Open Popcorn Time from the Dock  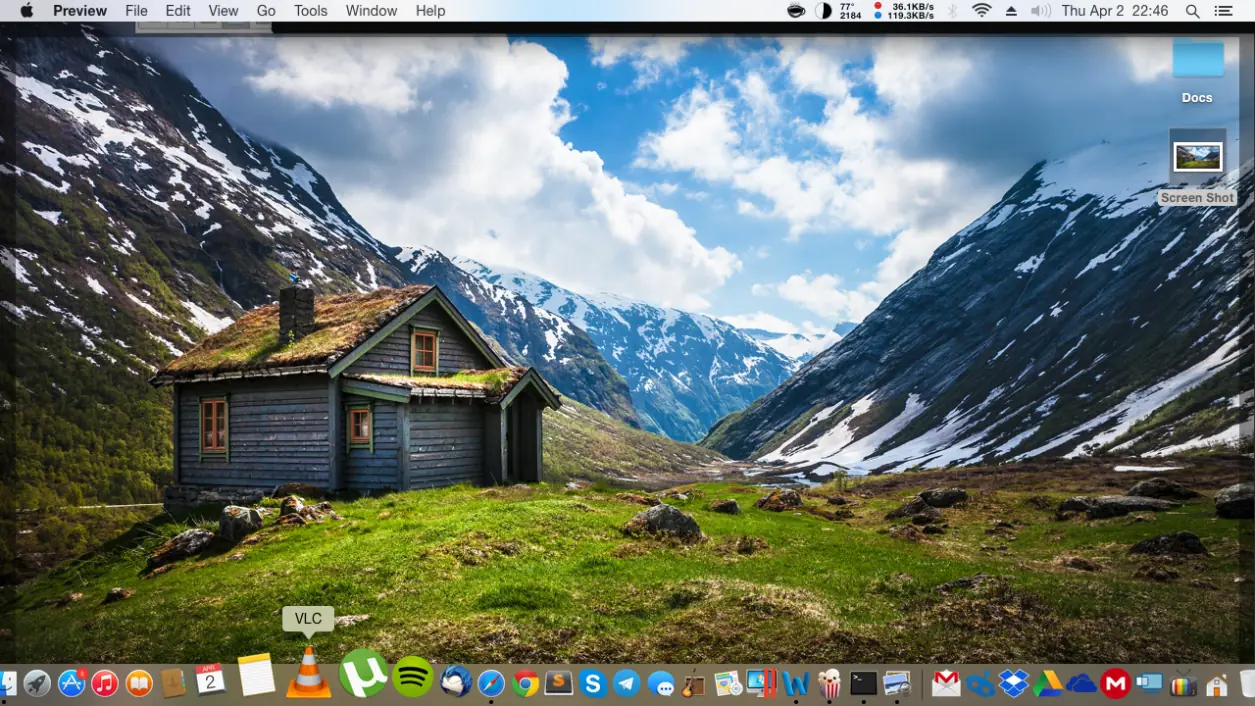tap(829, 683)
